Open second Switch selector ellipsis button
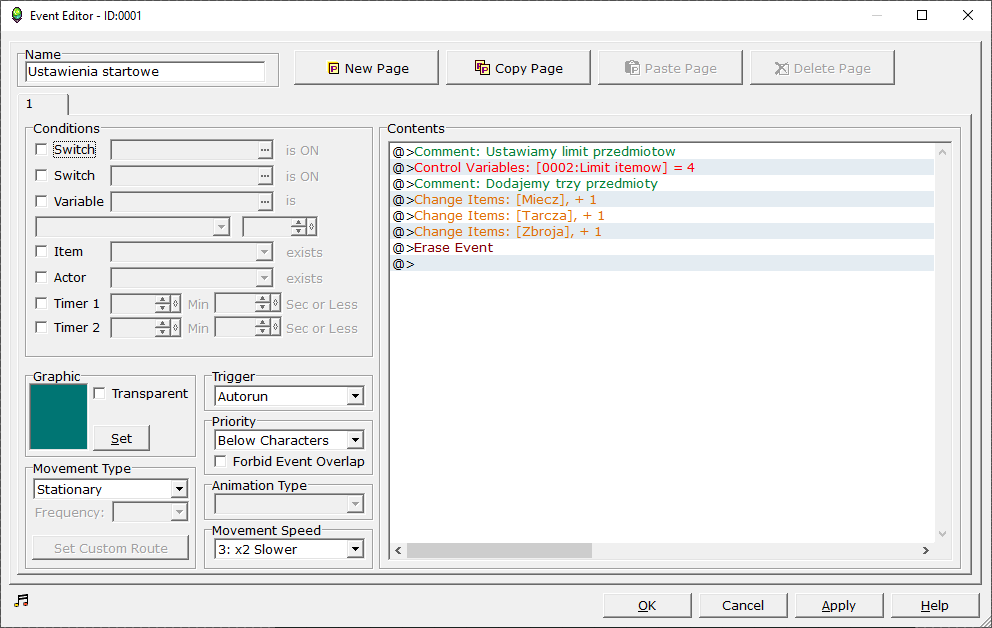This screenshot has width=992, height=628. [265, 176]
